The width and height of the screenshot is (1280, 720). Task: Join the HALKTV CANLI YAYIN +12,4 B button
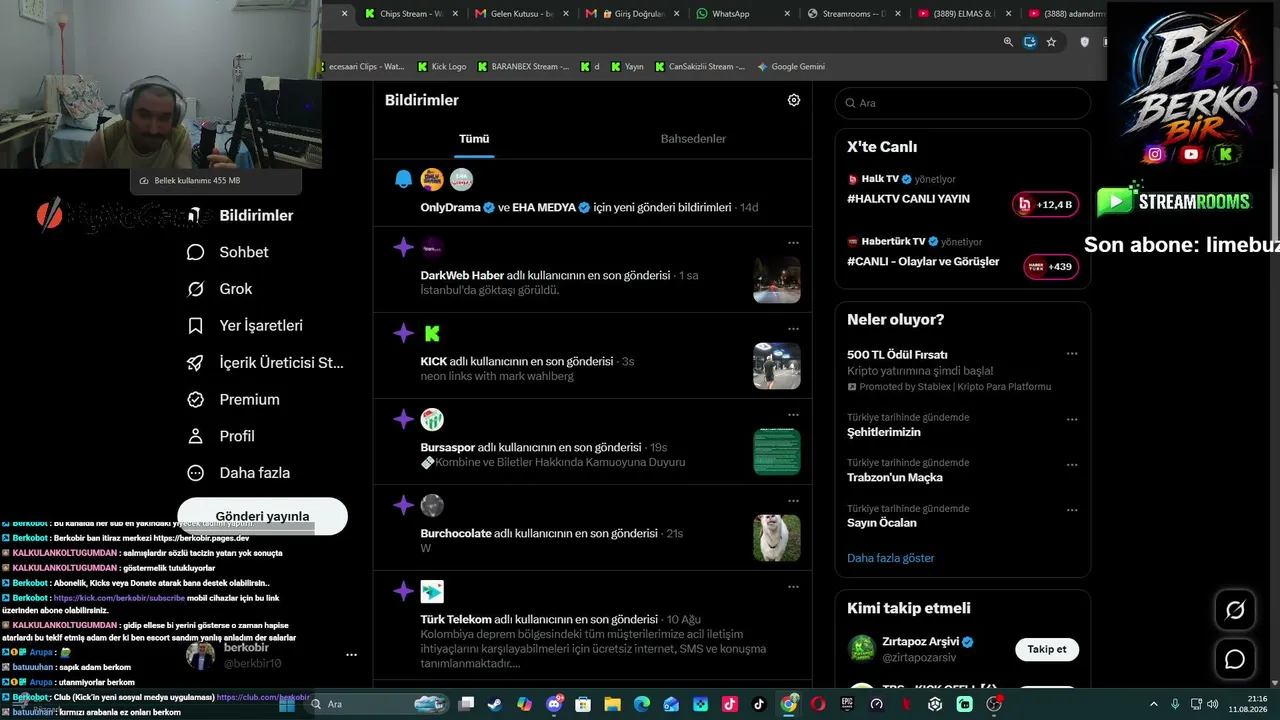coord(1046,204)
